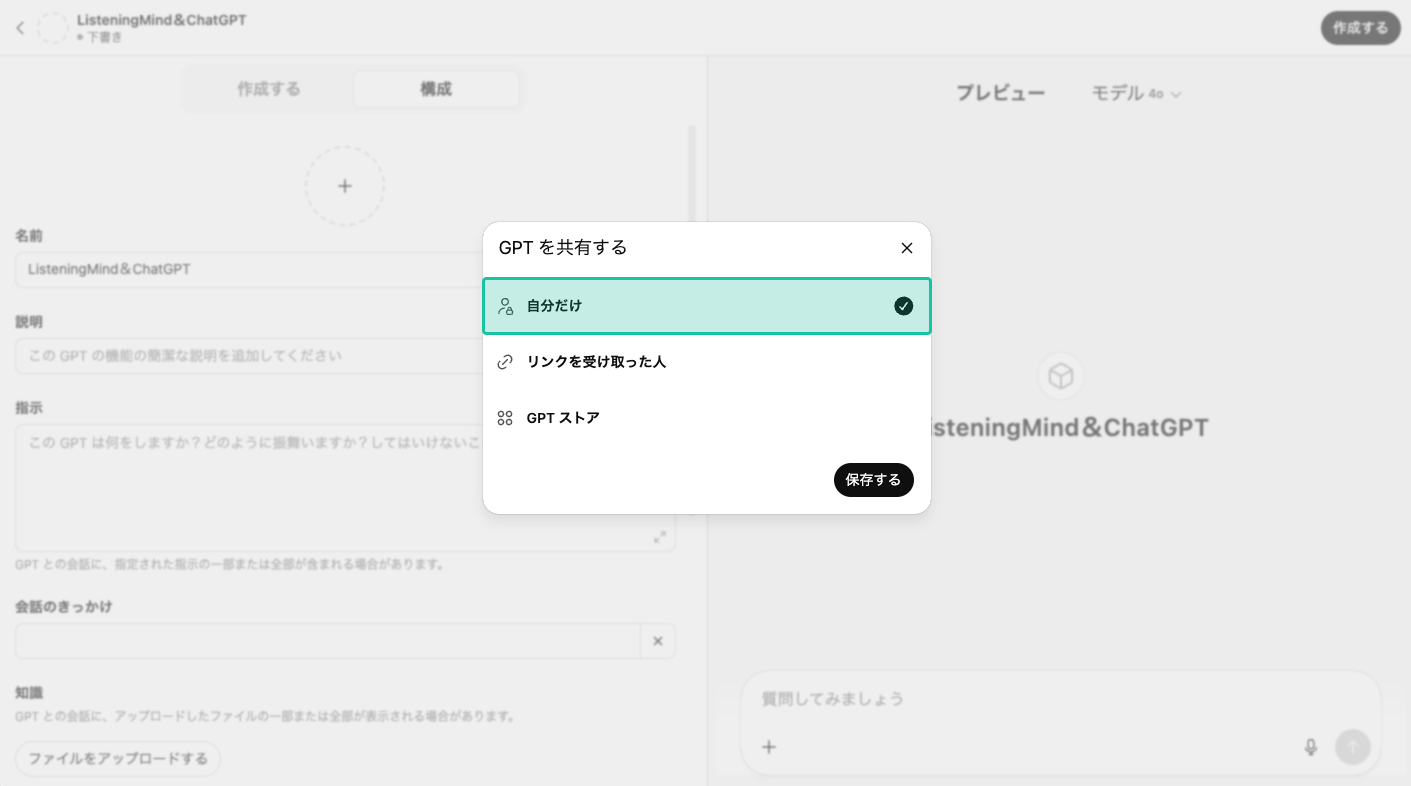
Task: Click the cube icon in the preview pane
Action: click(x=1060, y=376)
